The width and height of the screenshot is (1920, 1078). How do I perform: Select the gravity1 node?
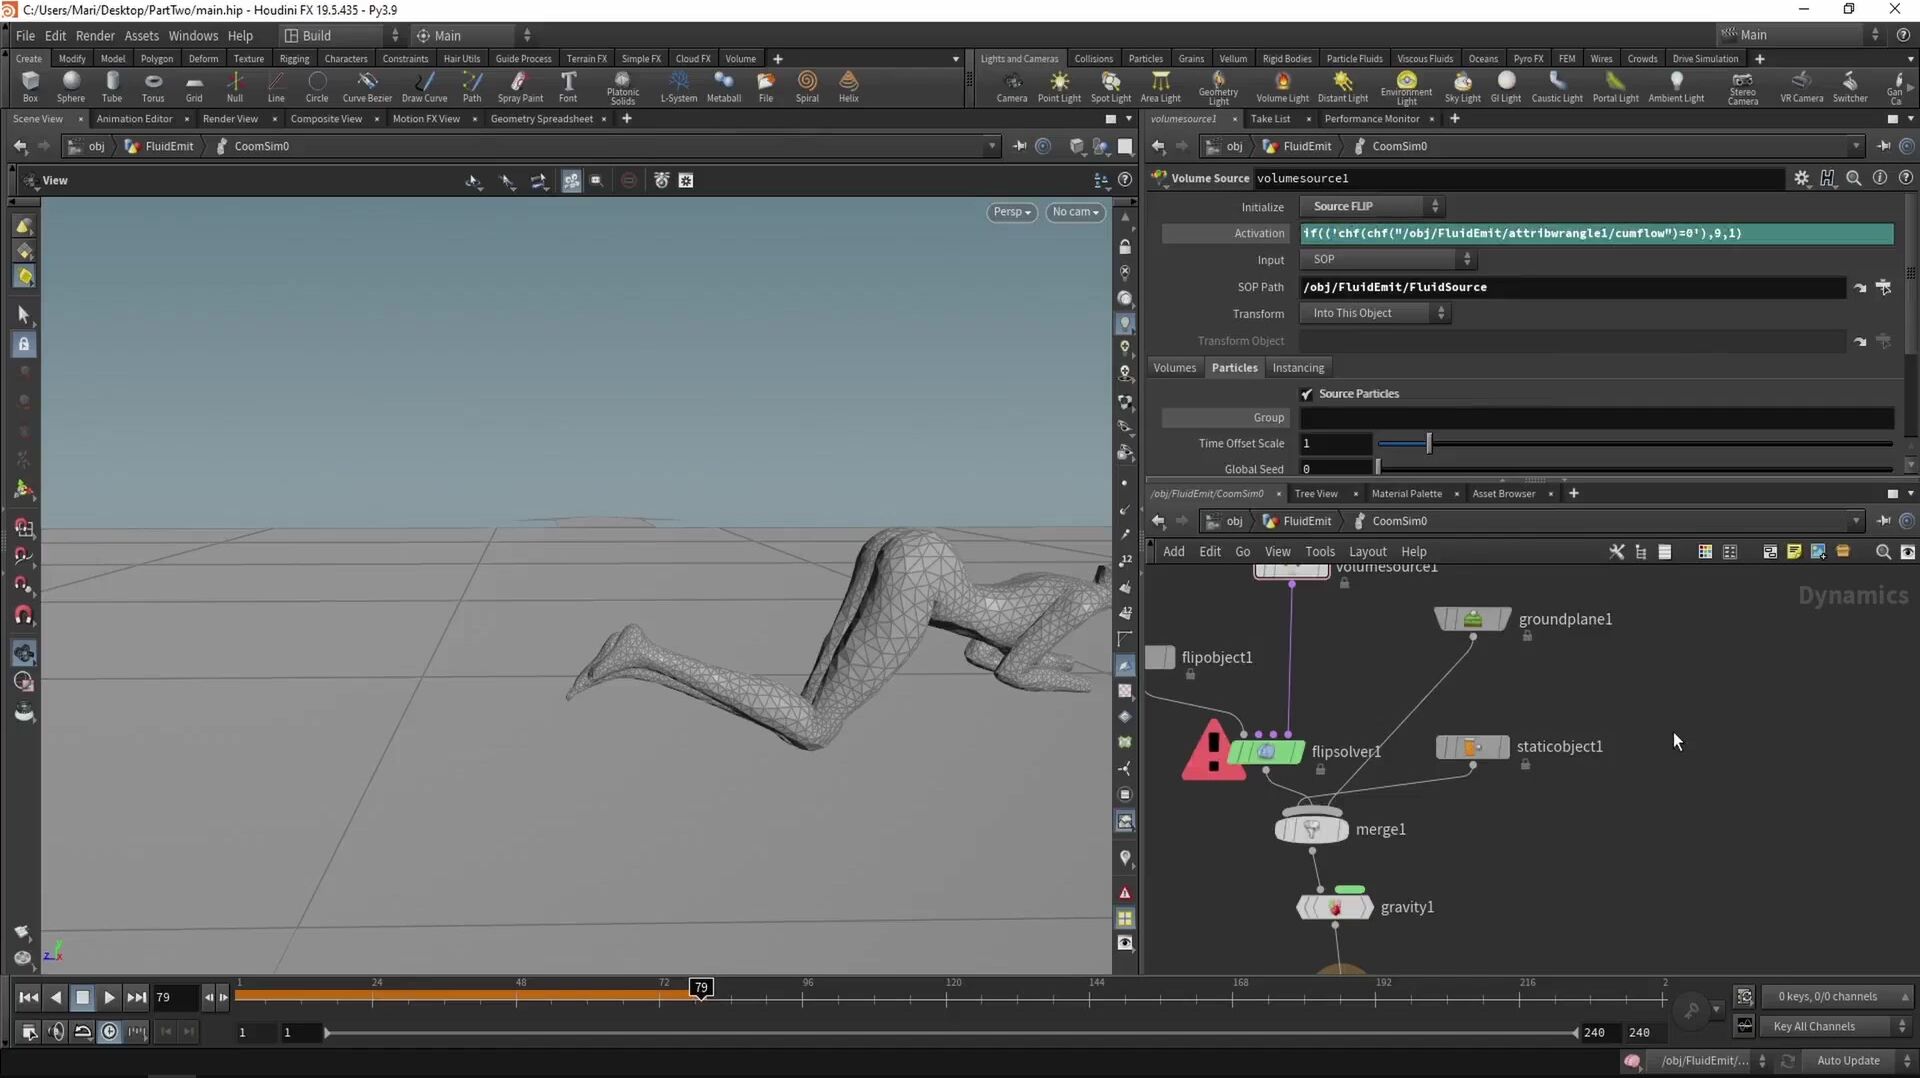[1334, 907]
